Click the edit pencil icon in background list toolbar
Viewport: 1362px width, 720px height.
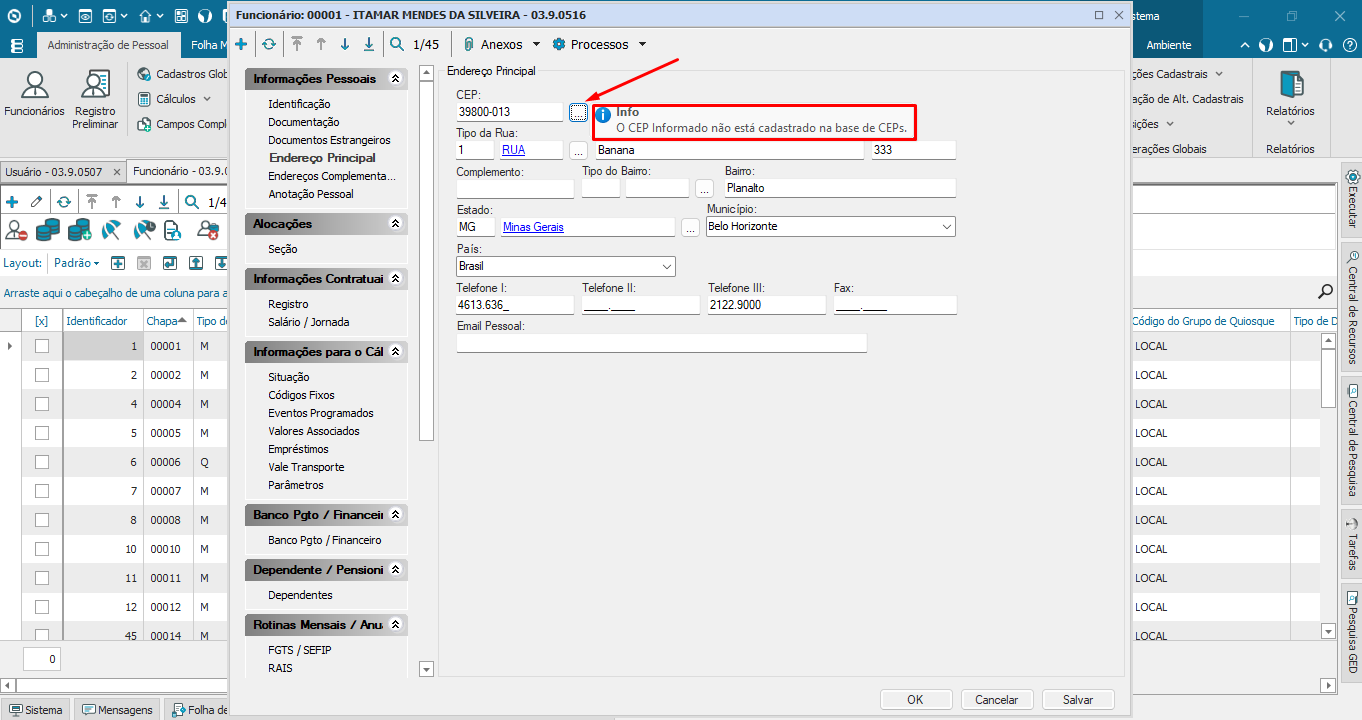click(37, 202)
